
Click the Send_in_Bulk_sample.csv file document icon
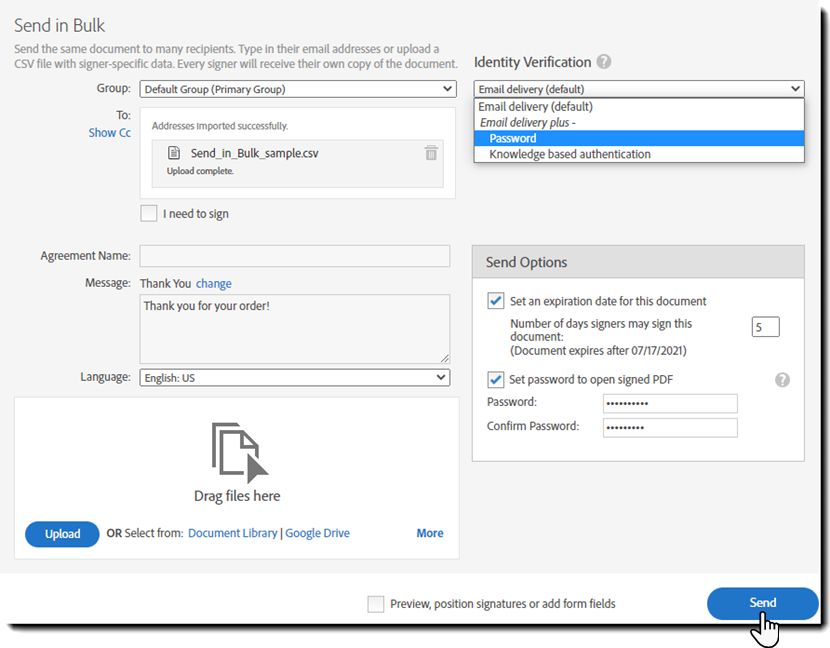click(174, 153)
